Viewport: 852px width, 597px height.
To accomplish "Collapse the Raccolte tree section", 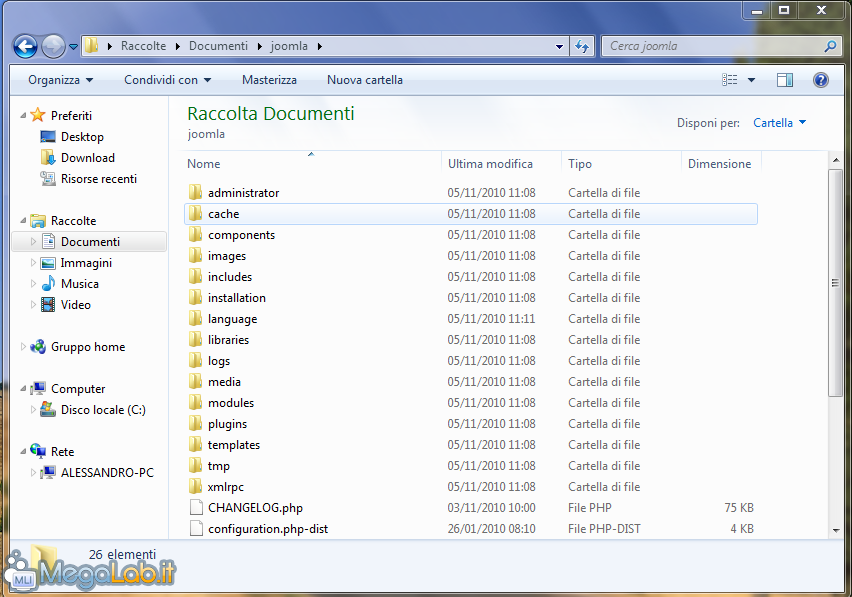I will coord(23,221).
